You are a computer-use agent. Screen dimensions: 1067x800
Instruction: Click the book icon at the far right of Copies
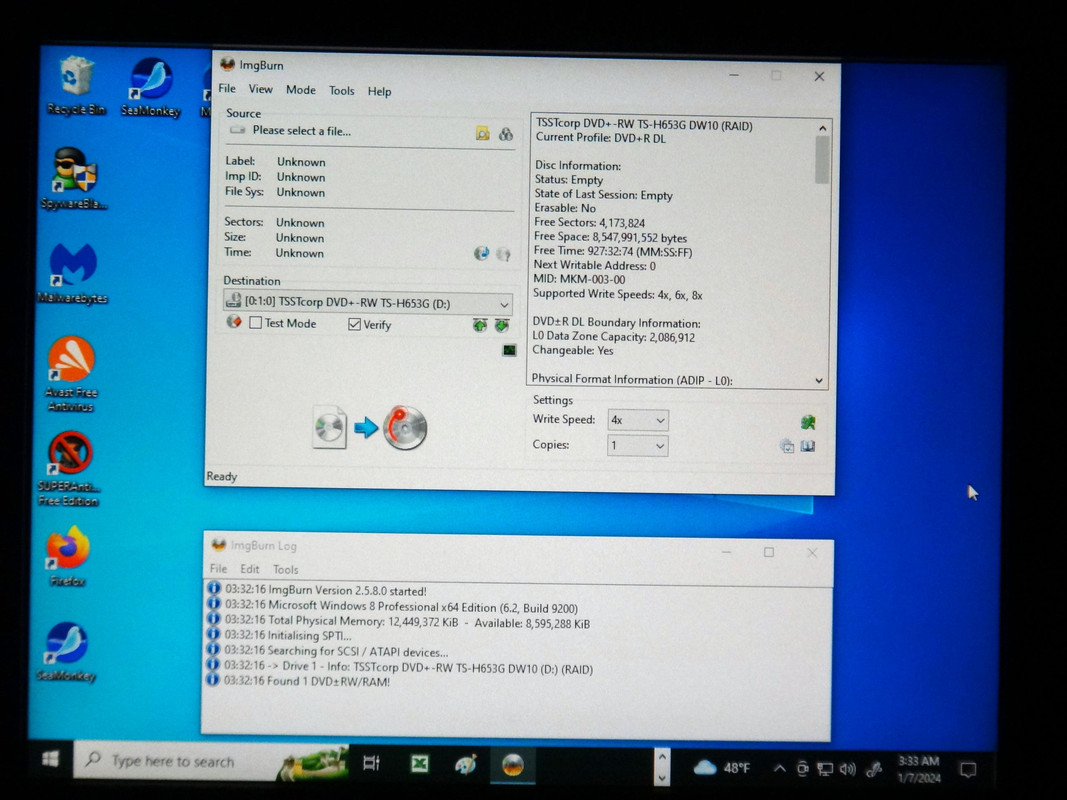[x=808, y=446]
